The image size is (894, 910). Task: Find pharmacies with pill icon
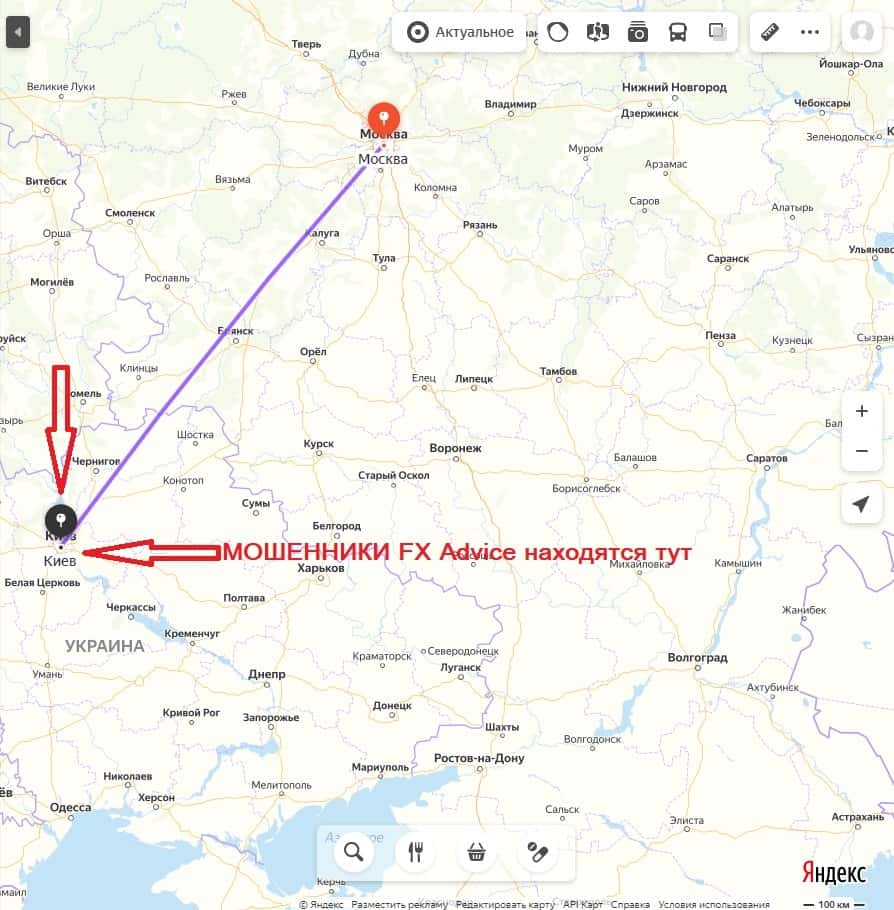pos(538,852)
